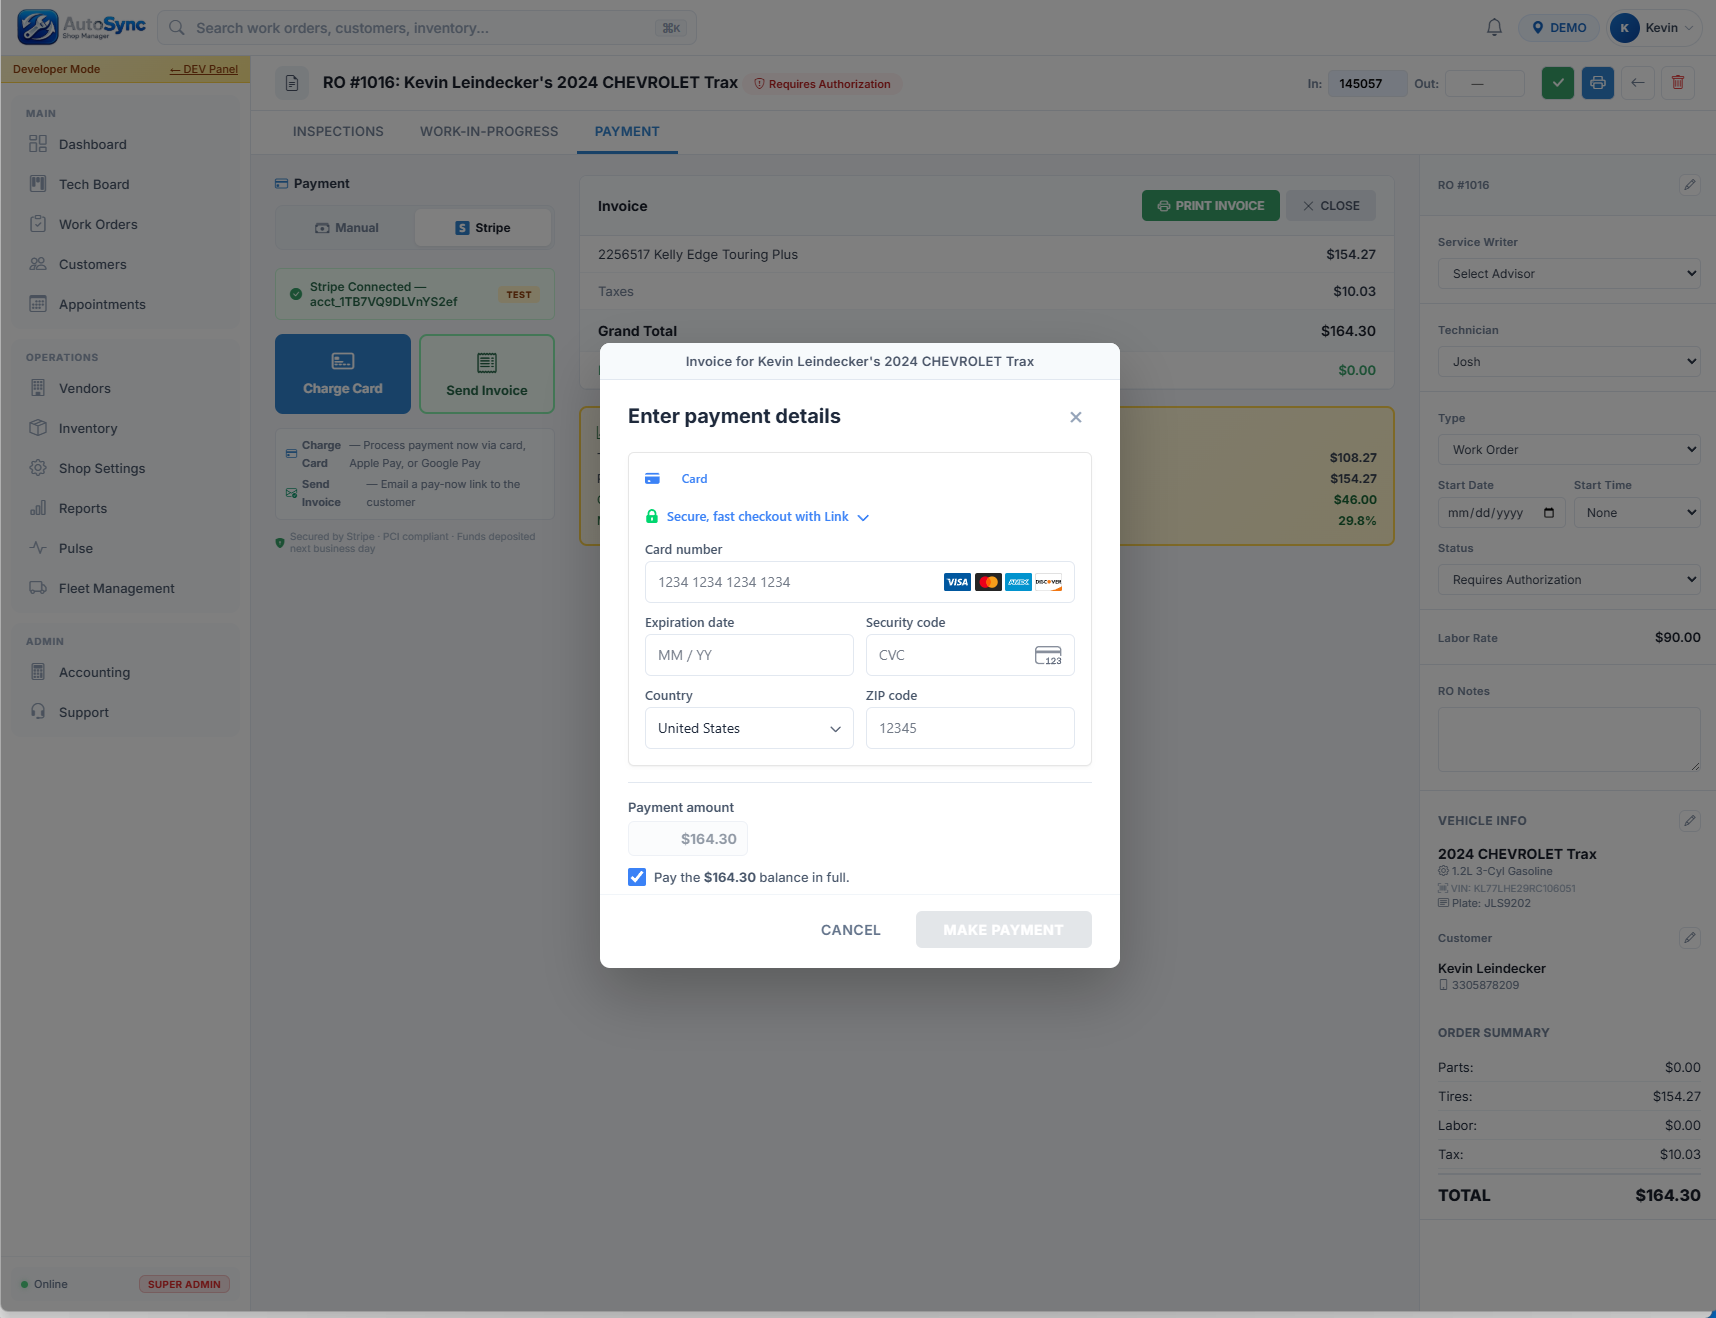Viewport: 1716px width, 1318px height.
Task: Open the Country dropdown in payment form
Action: point(749,728)
